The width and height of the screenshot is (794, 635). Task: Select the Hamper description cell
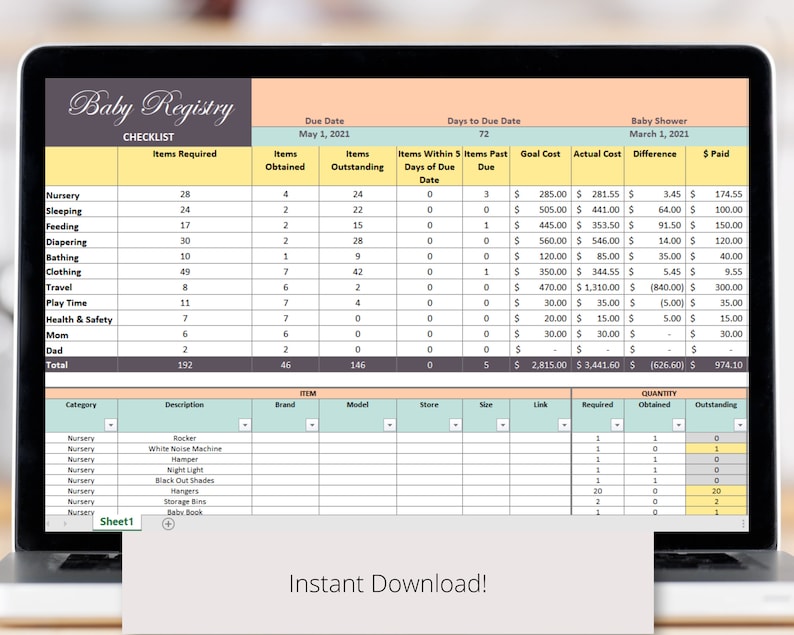click(185, 459)
